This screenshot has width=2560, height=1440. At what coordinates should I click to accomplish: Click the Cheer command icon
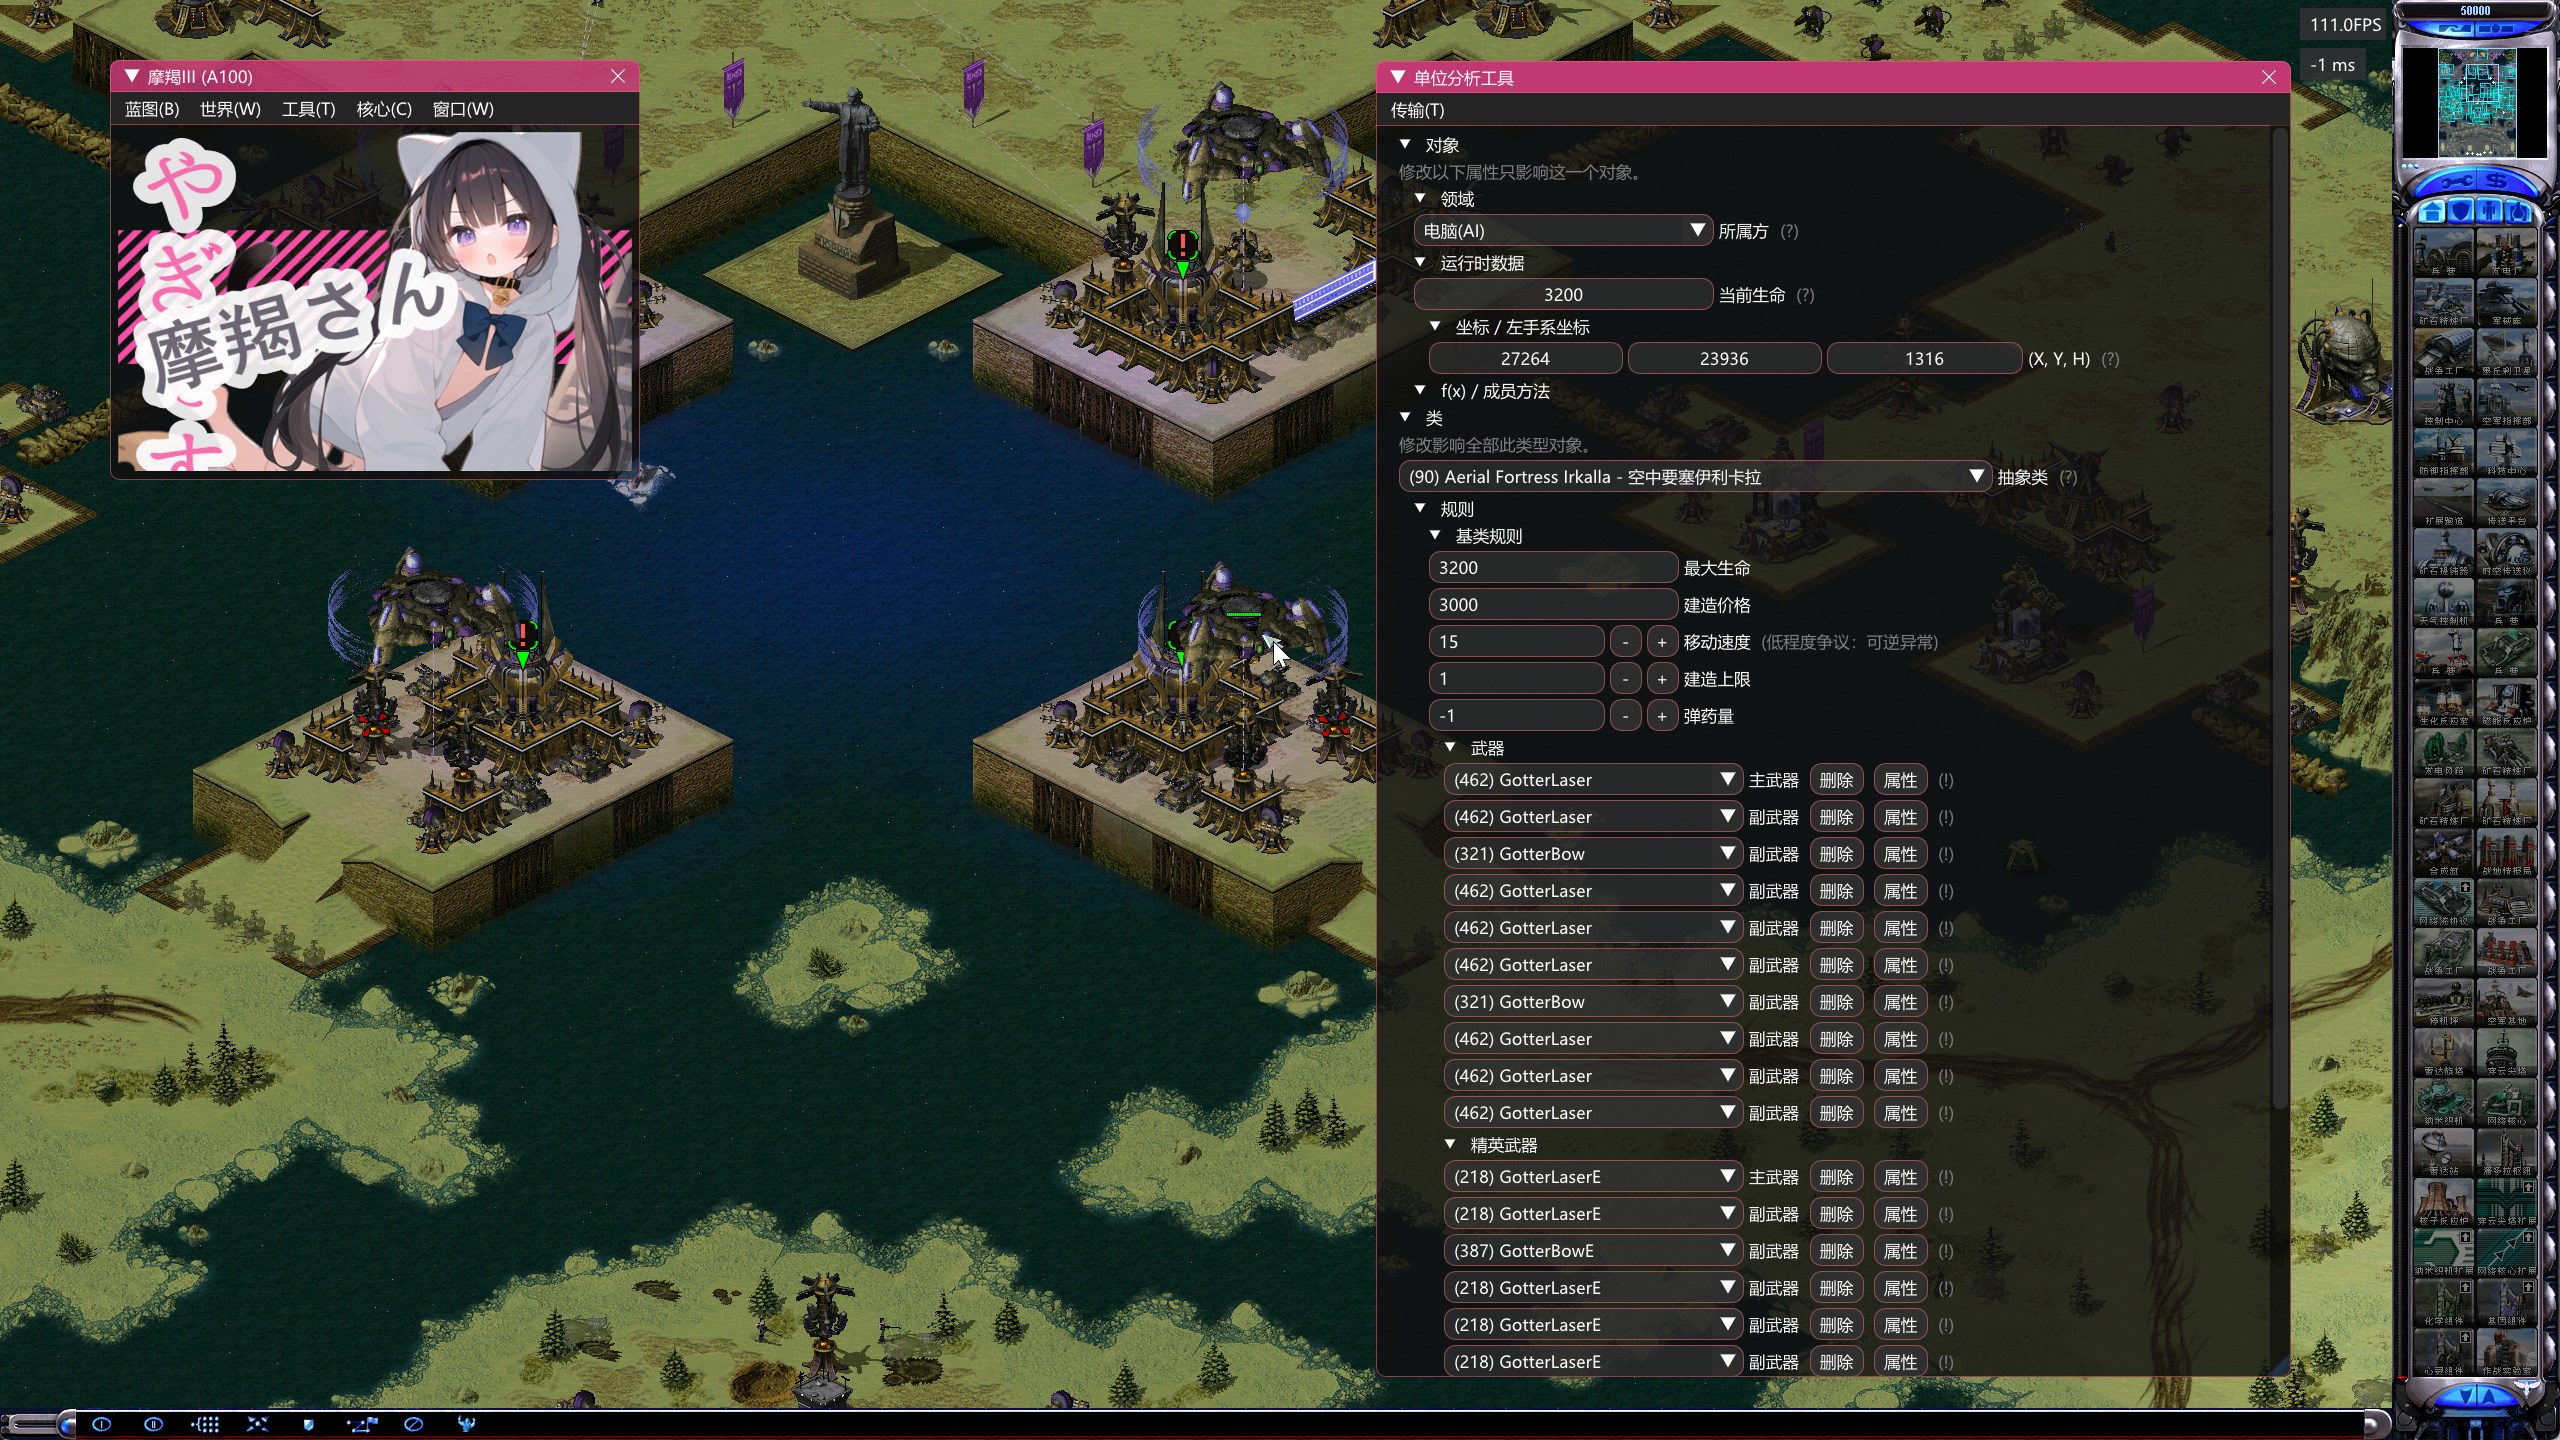pyautogui.click(x=466, y=1424)
